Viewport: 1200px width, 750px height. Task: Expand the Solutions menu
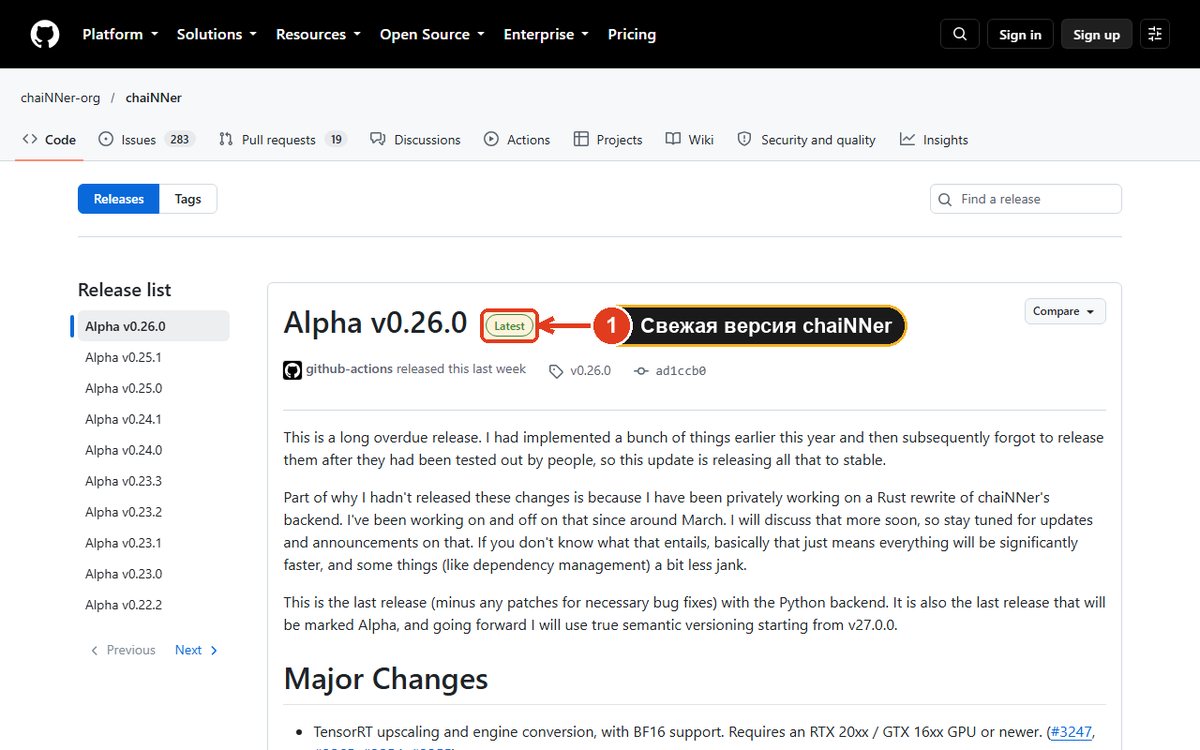[x=217, y=34]
